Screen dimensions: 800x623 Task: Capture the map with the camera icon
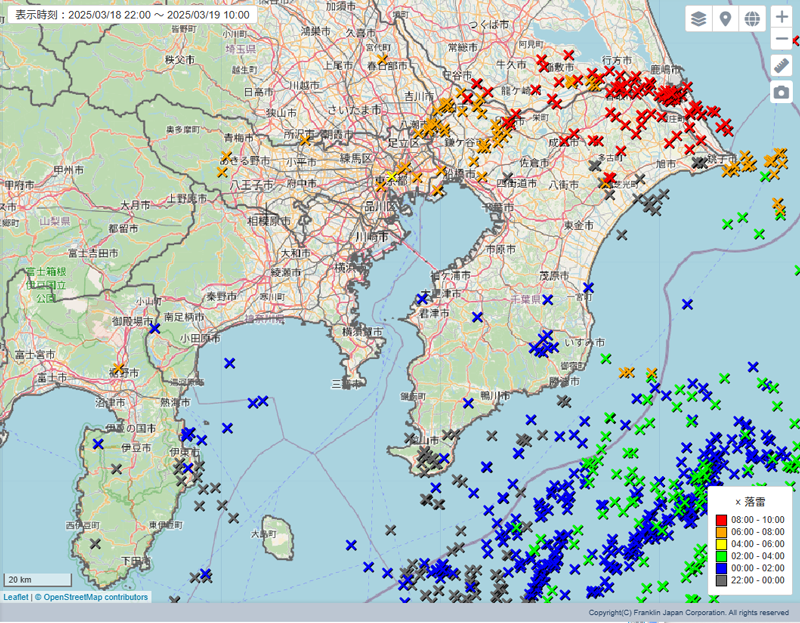[782, 92]
